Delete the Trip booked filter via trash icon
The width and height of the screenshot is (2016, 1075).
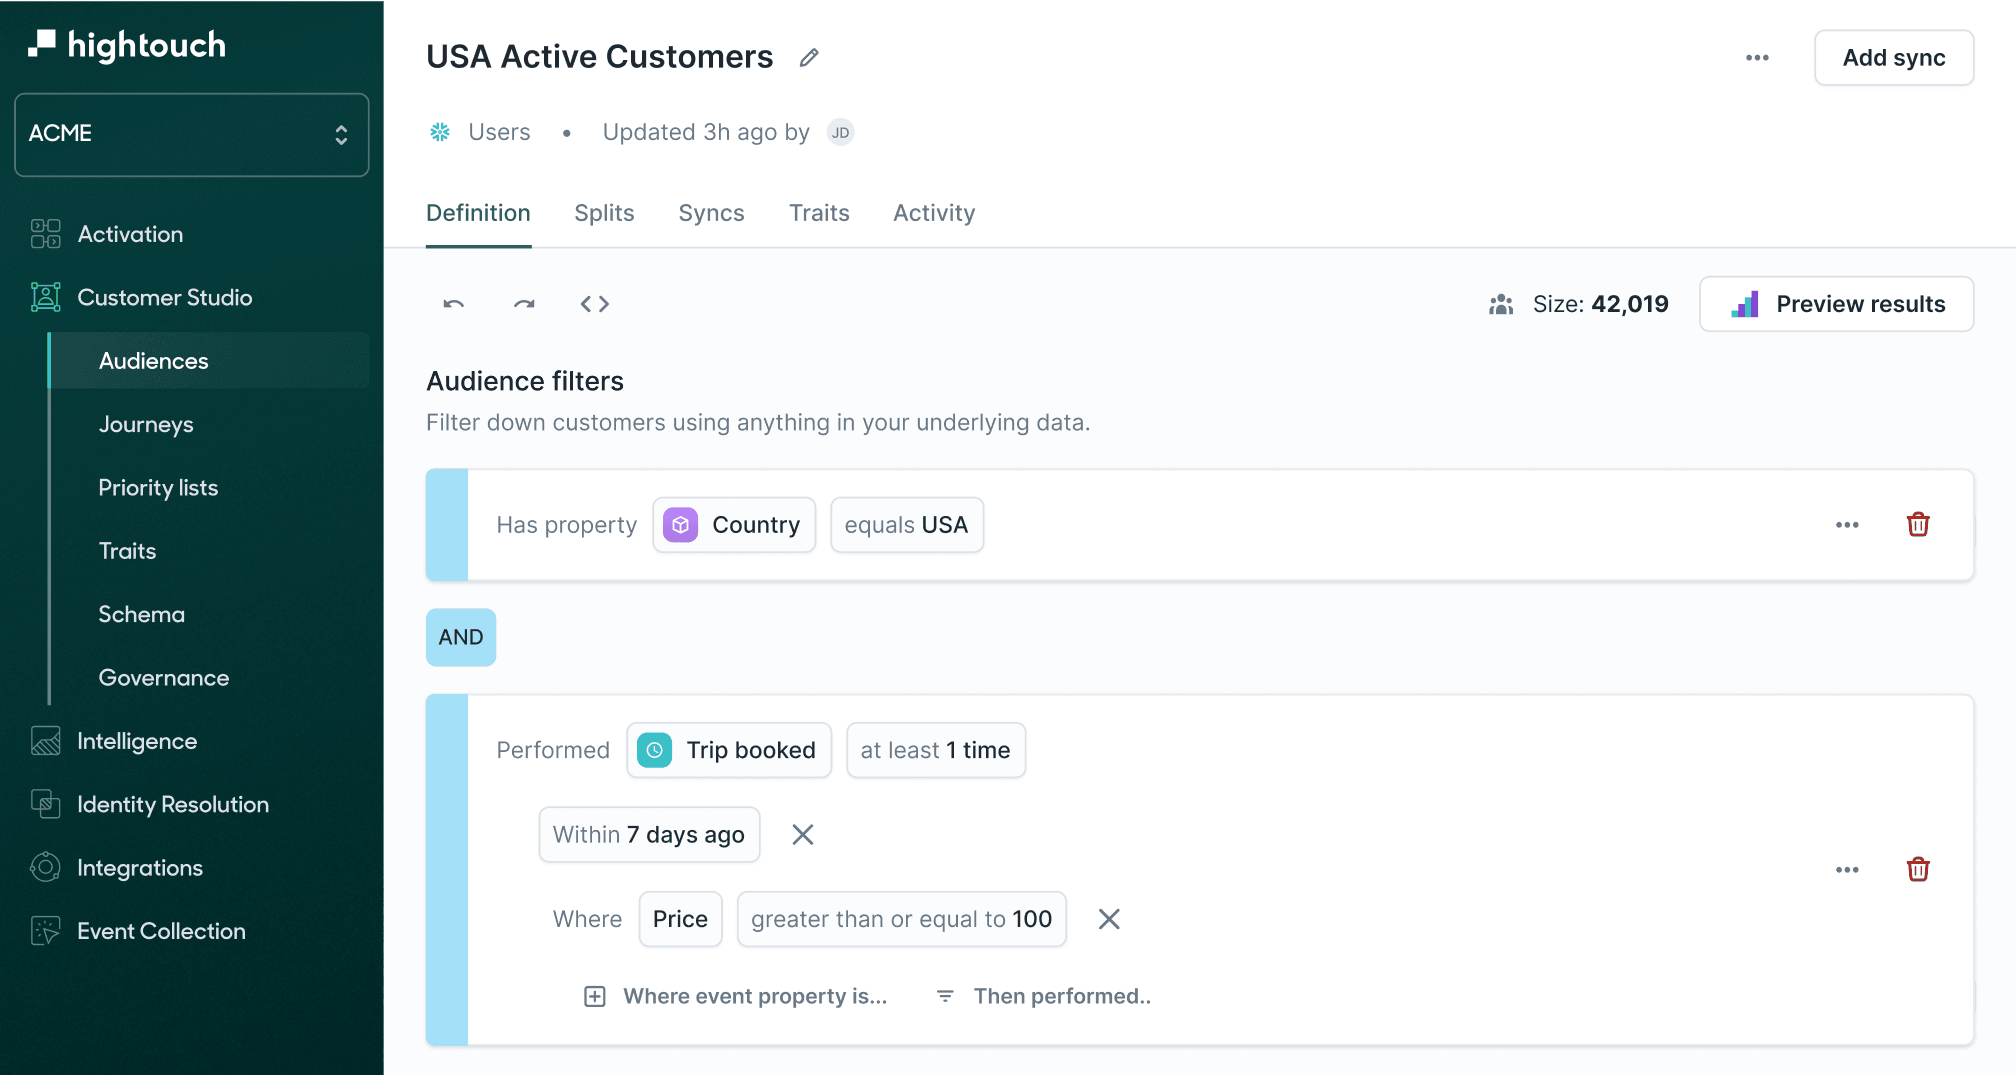pos(1918,869)
